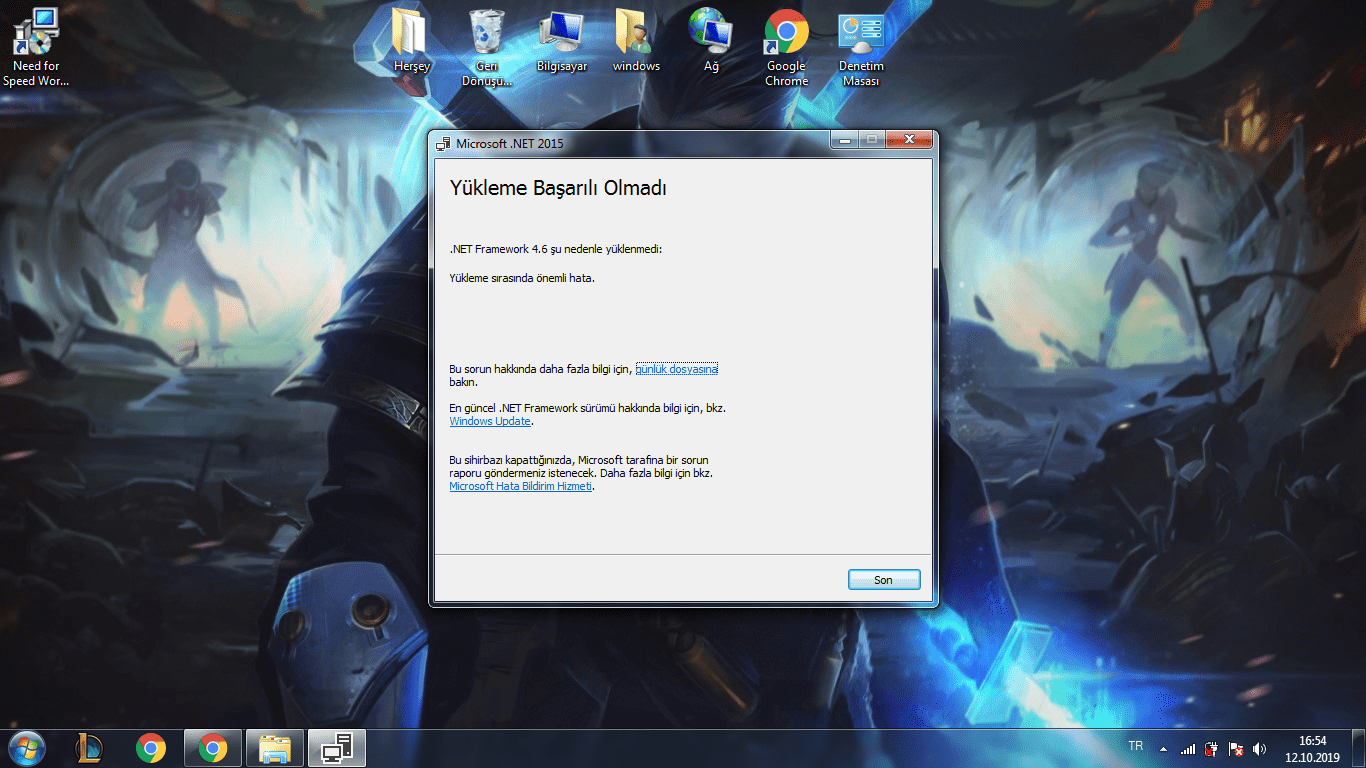Open the clock showing 16:54
The height and width of the screenshot is (768, 1366).
pos(1312,748)
